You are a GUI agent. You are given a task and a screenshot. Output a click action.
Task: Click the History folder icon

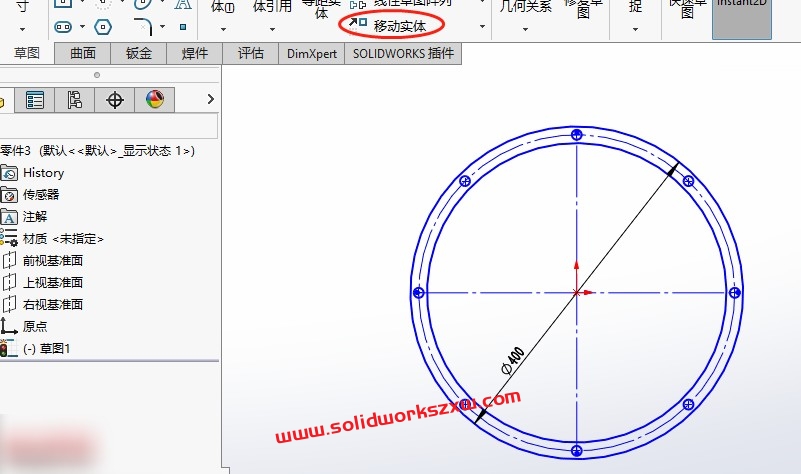[9, 173]
